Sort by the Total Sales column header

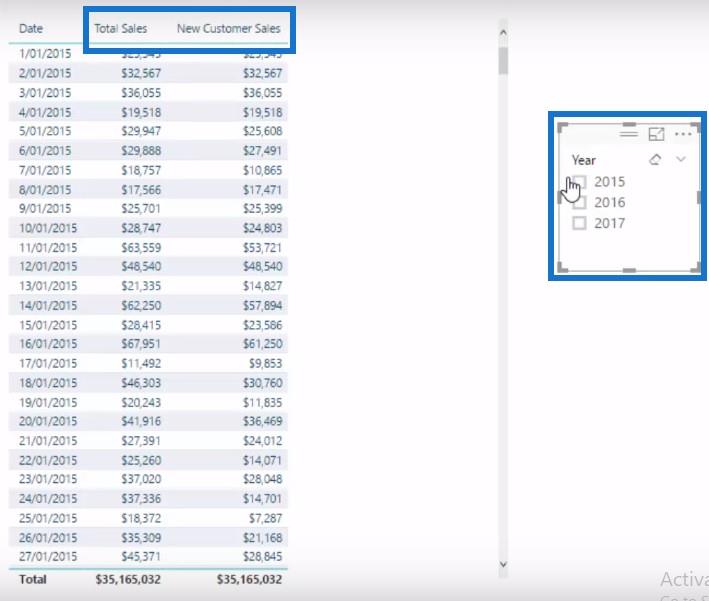click(x=120, y=28)
